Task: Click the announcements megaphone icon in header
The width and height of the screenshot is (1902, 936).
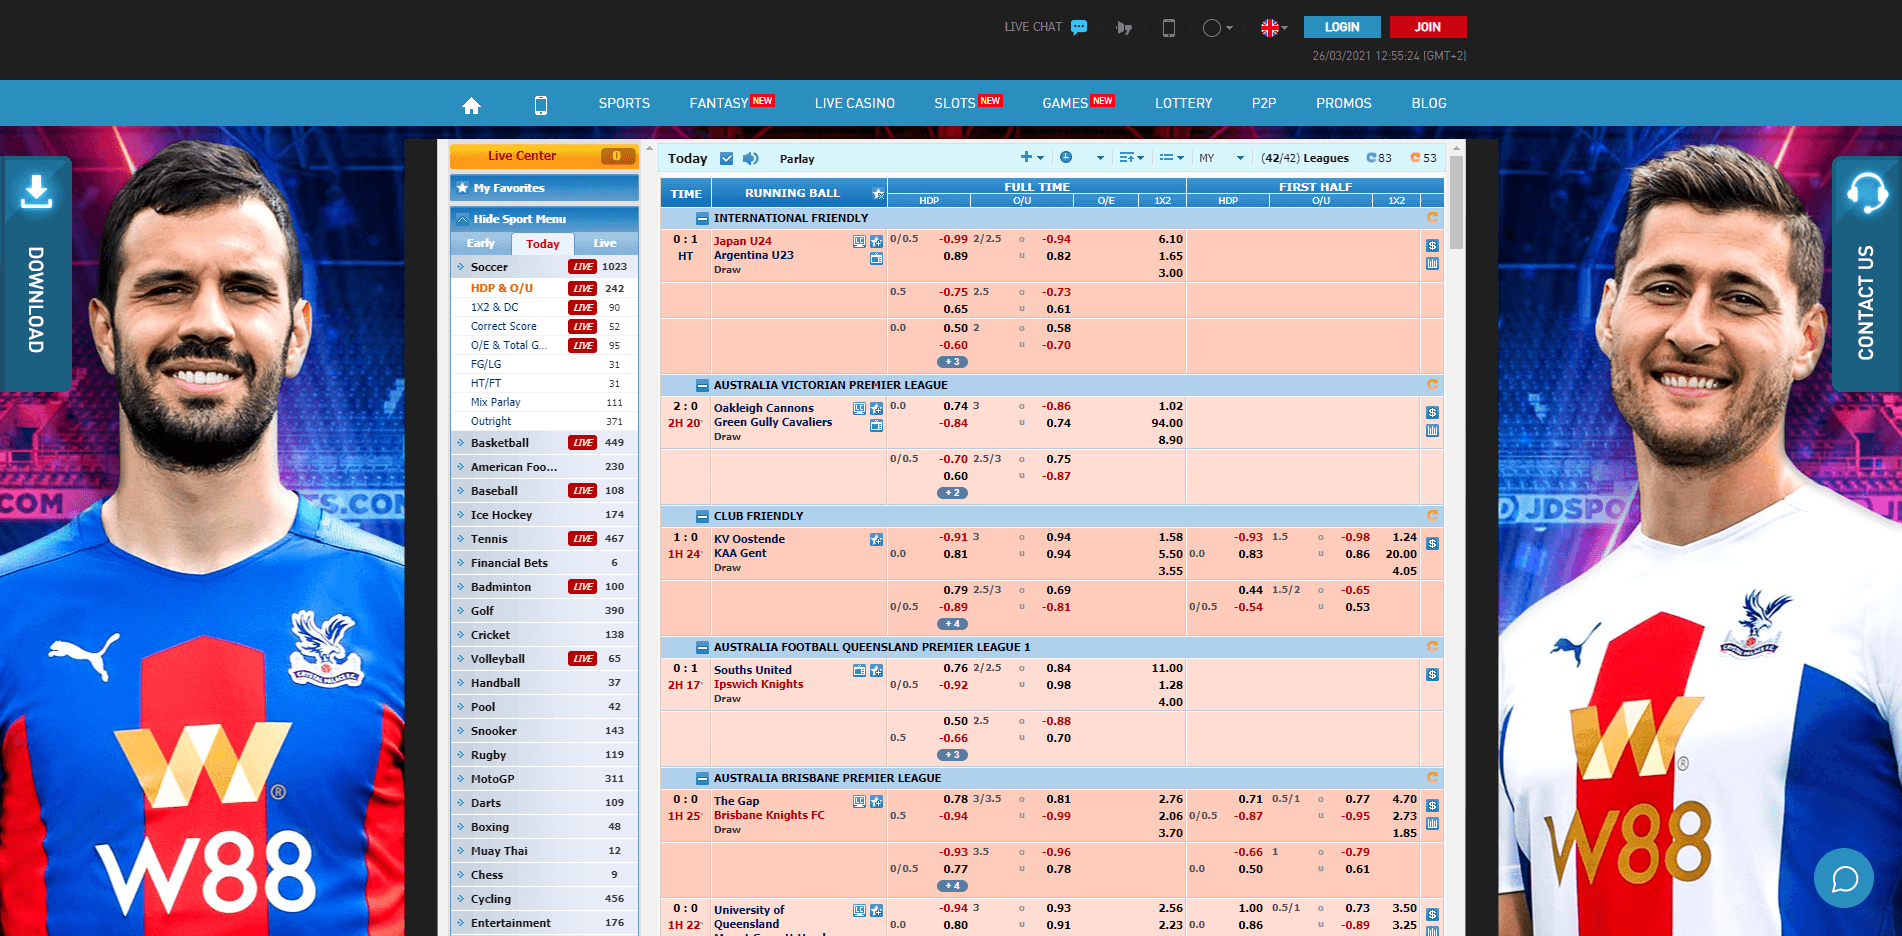Action: 1124,28
